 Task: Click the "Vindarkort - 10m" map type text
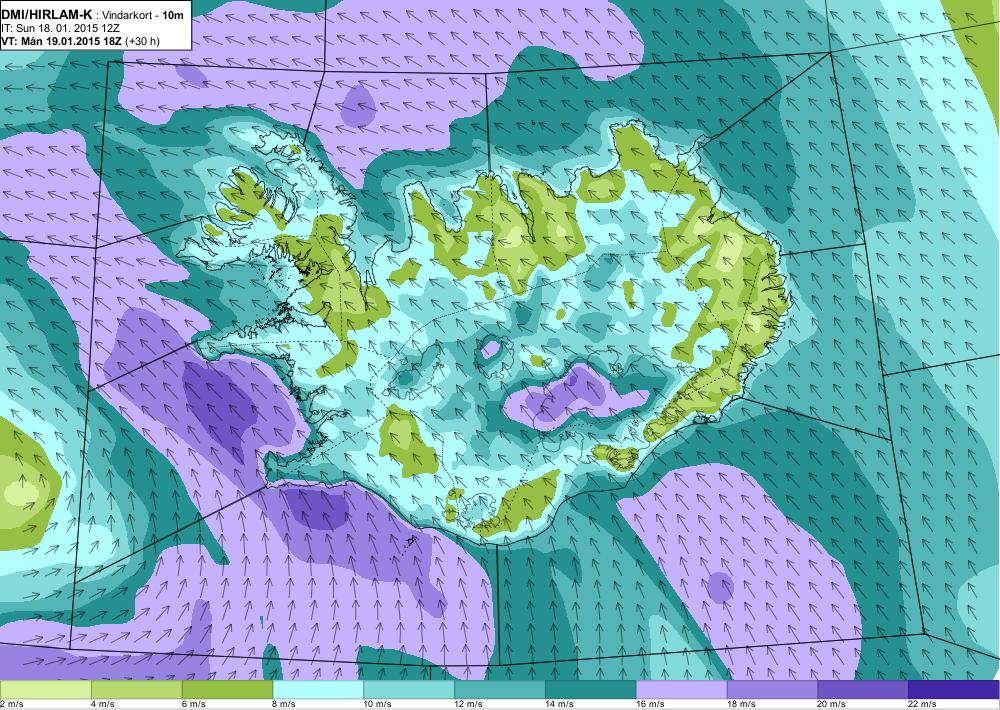(x=143, y=15)
